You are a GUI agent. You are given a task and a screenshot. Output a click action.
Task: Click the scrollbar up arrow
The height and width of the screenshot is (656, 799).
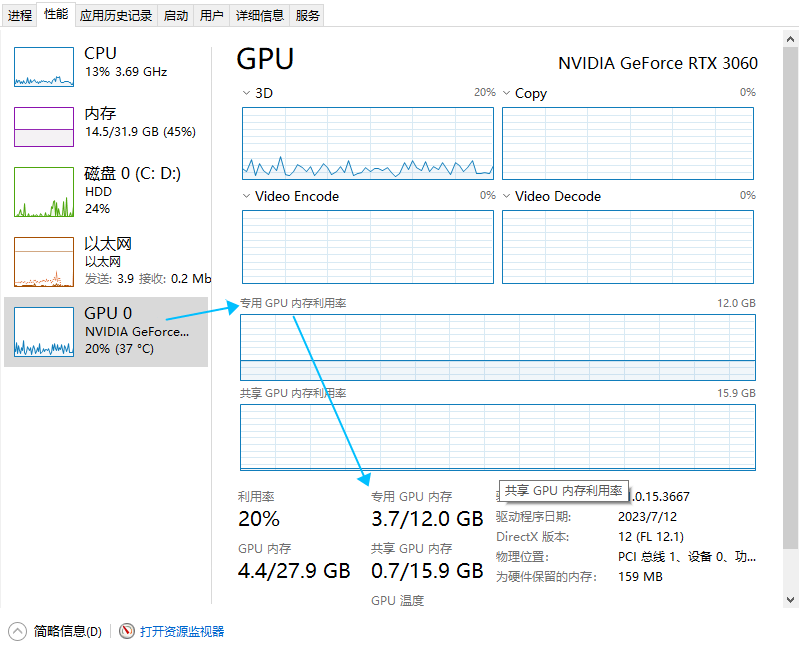click(790, 39)
